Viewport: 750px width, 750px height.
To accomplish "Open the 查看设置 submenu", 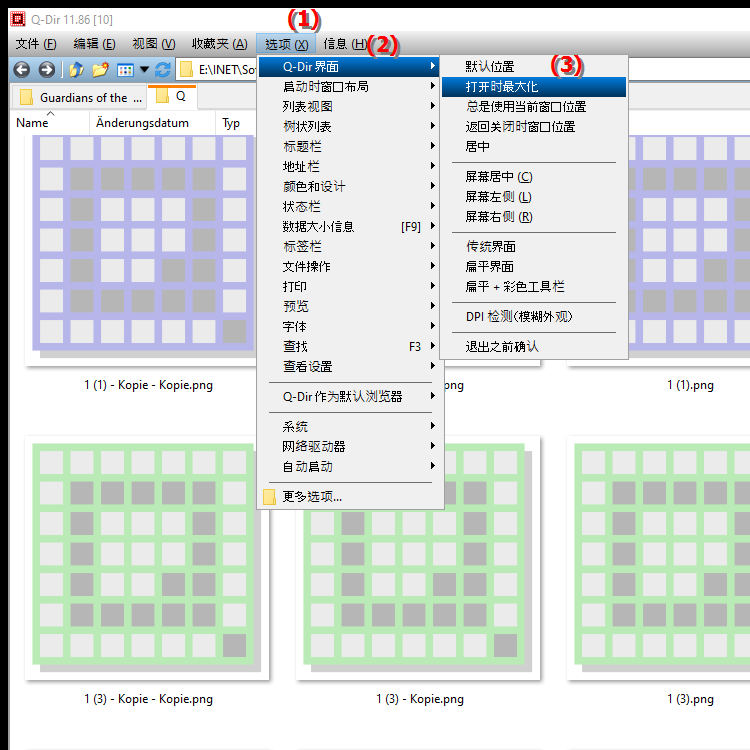I will pos(350,366).
